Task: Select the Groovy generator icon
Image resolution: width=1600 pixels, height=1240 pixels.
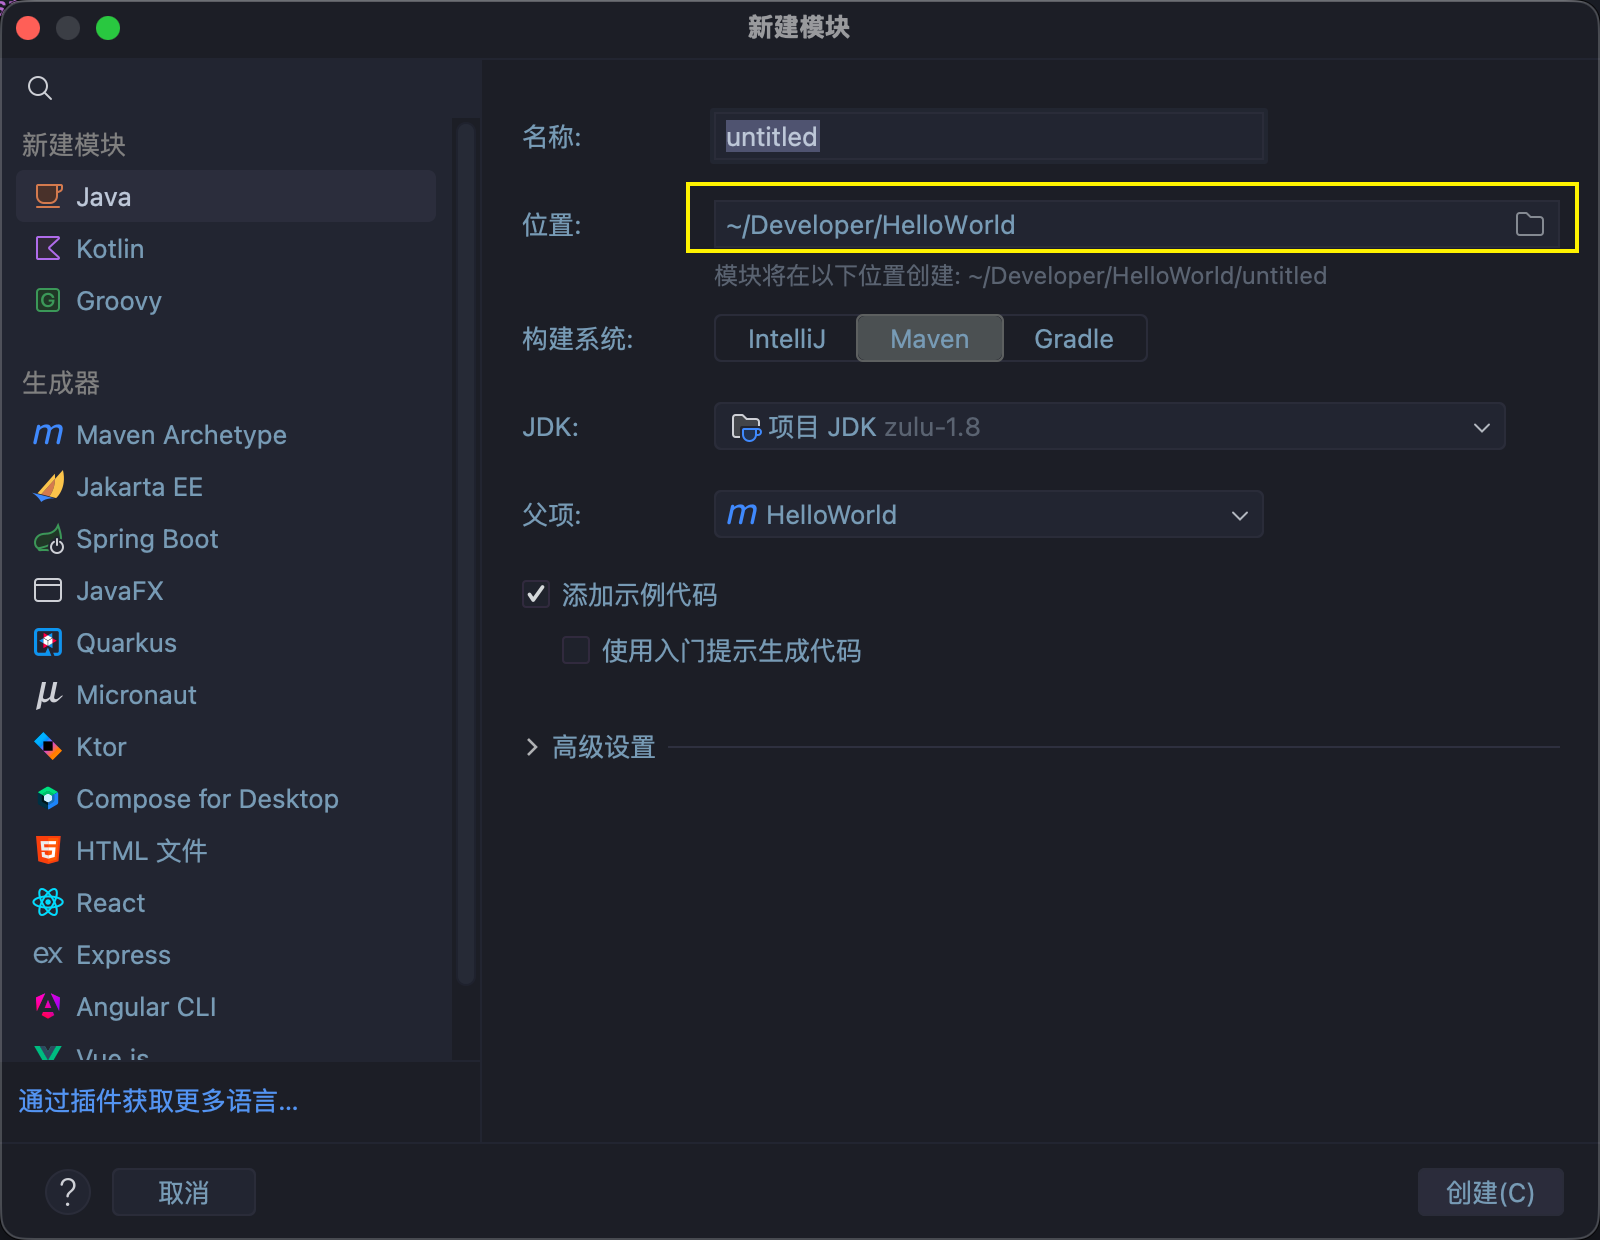Action: click(48, 301)
